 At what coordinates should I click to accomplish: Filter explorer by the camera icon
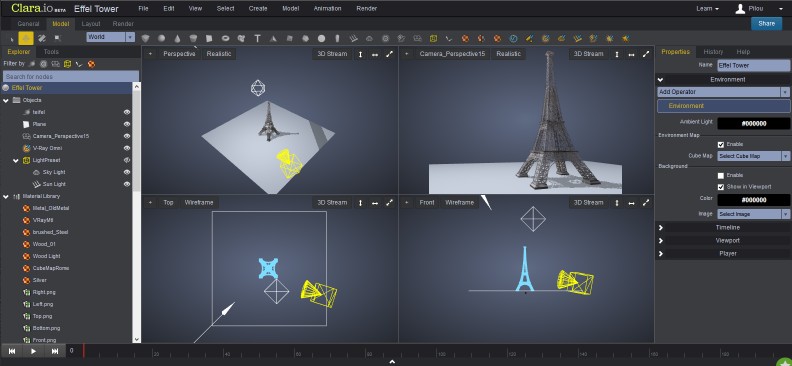(x=56, y=64)
